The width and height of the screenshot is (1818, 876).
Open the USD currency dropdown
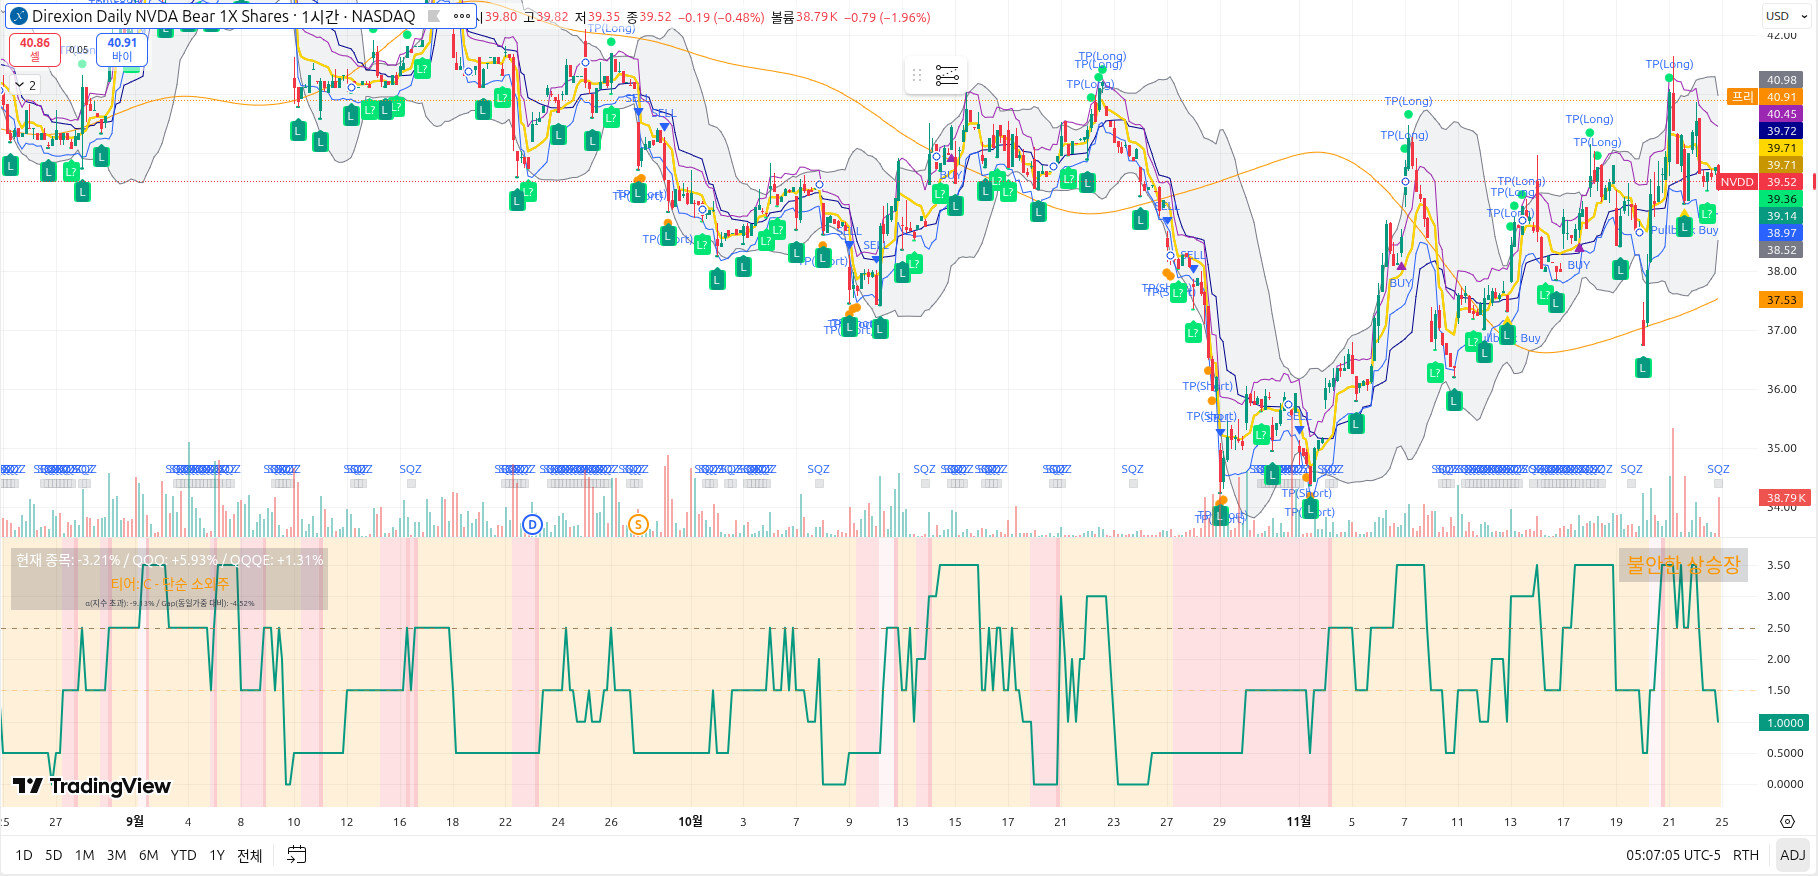point(1787,16)
